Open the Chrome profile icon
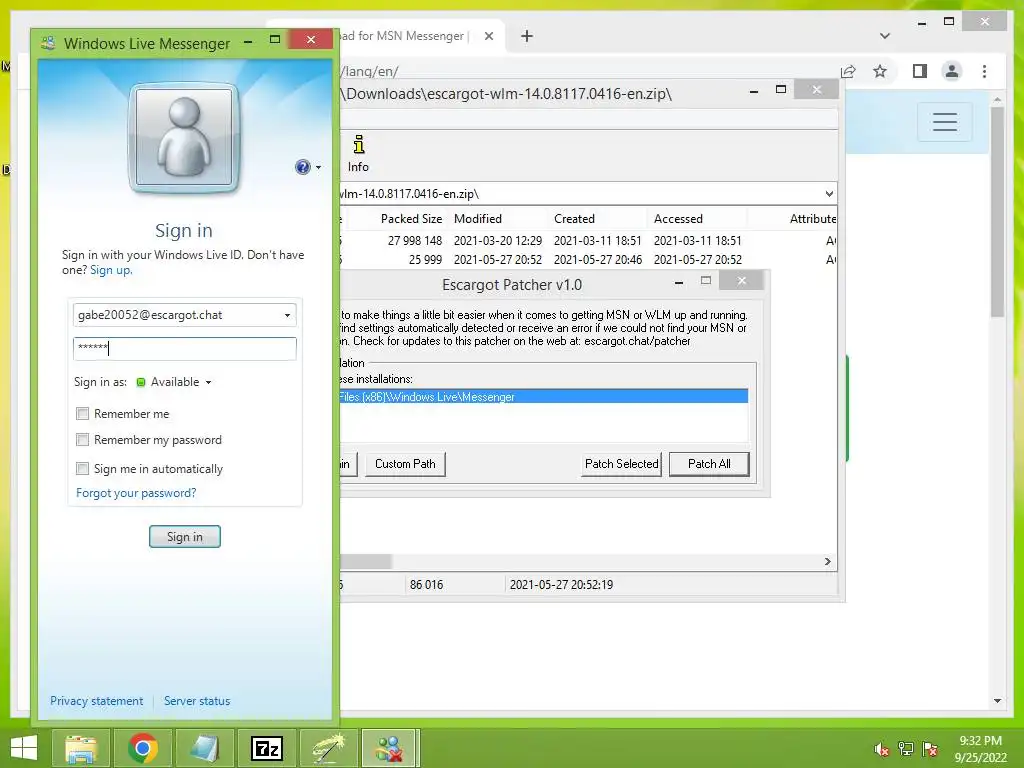 (x=952, y=71)
